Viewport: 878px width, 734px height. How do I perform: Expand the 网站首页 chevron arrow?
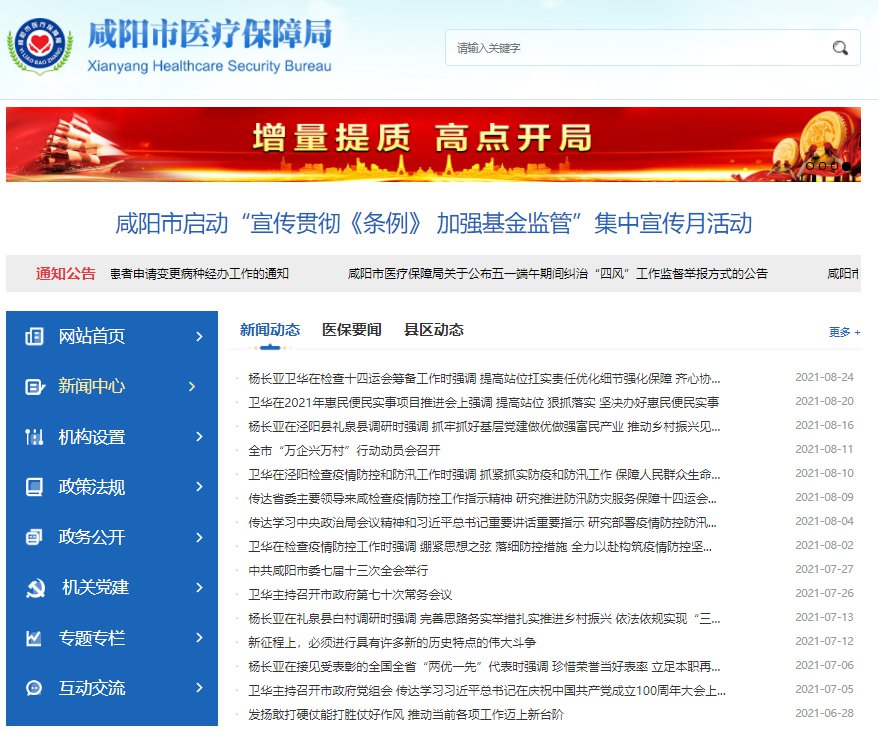click(x=199, y=336)
